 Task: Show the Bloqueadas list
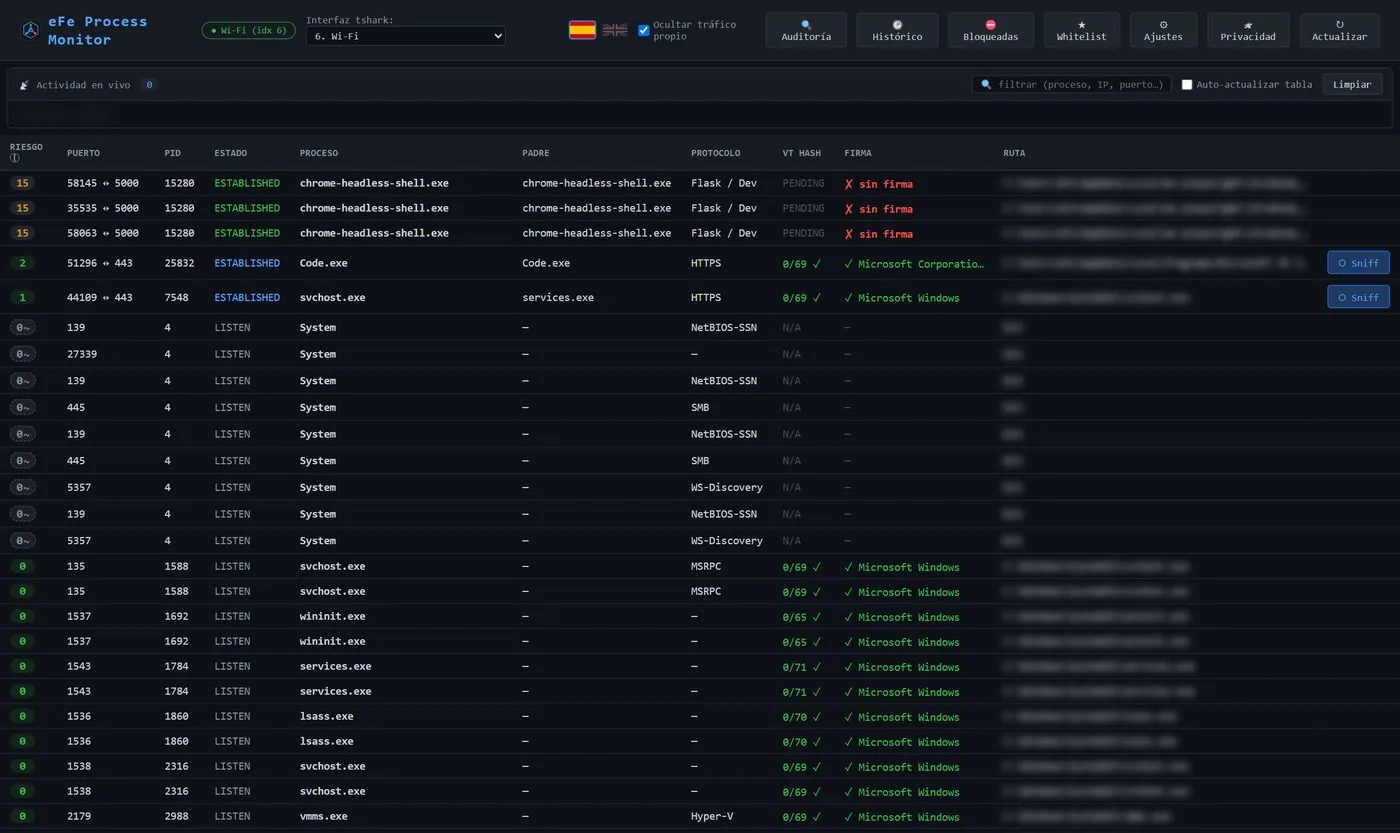pyautogui.click(x=990, y=30)
